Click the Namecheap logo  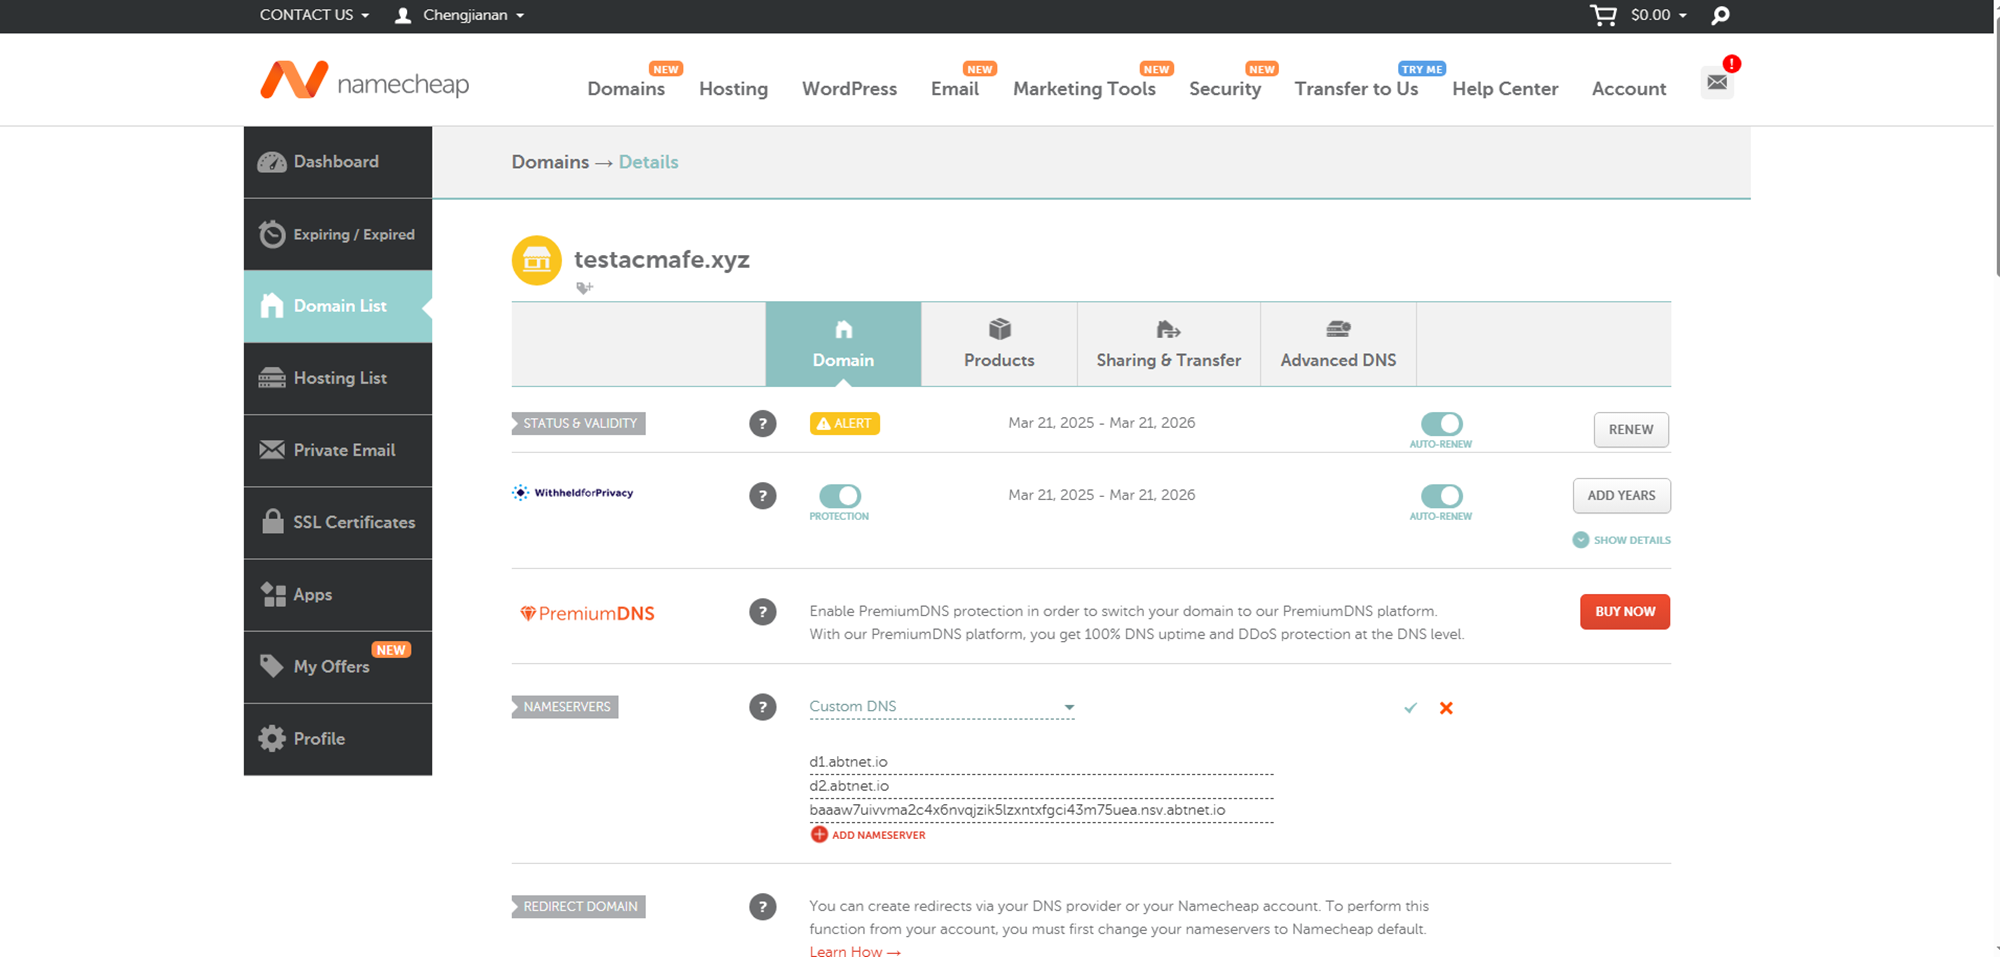point(364,81)
